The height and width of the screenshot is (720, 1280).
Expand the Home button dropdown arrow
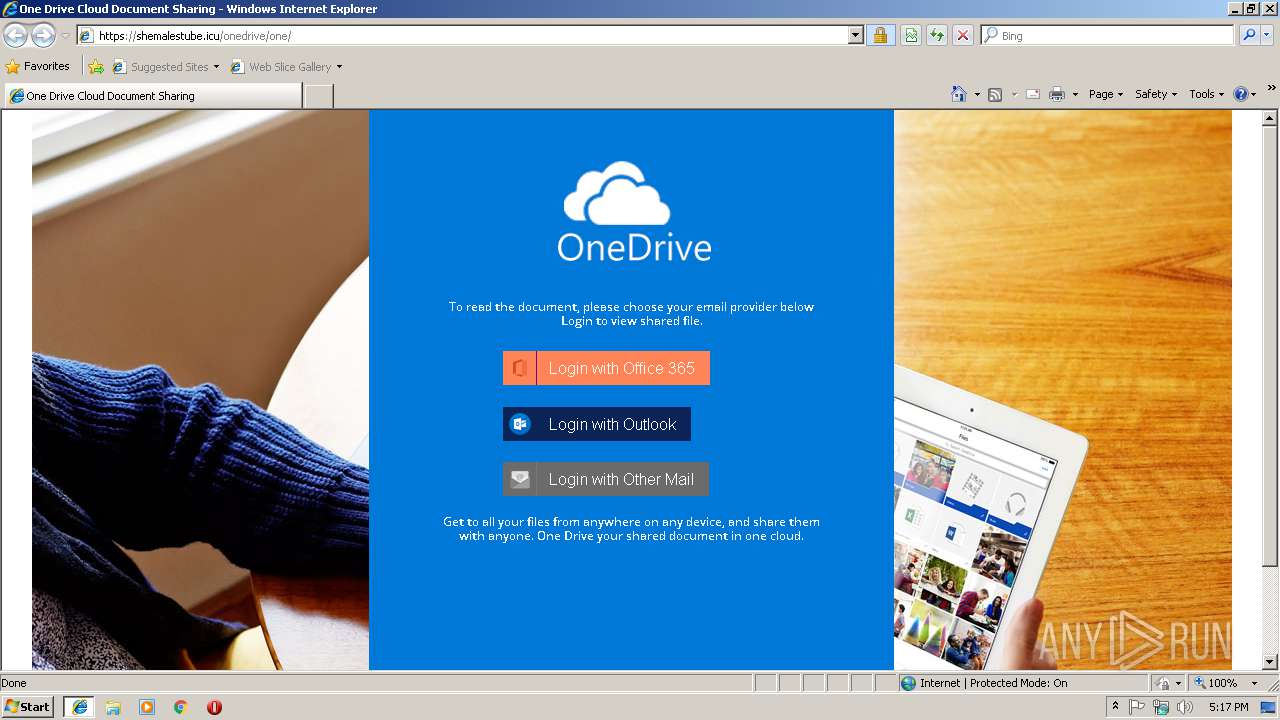tap(976, 94)
